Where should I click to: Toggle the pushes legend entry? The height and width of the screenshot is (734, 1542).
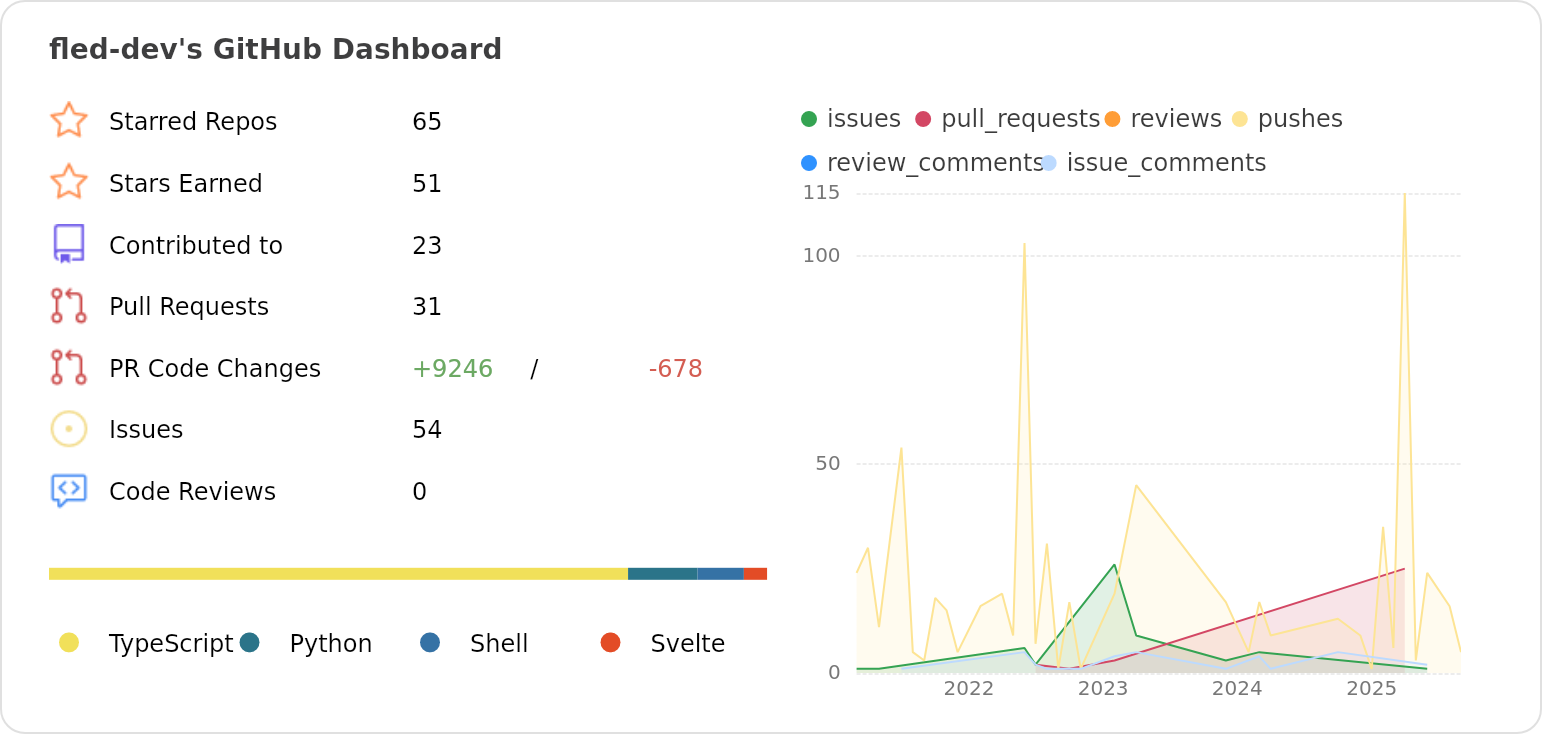pos(1288,119)
